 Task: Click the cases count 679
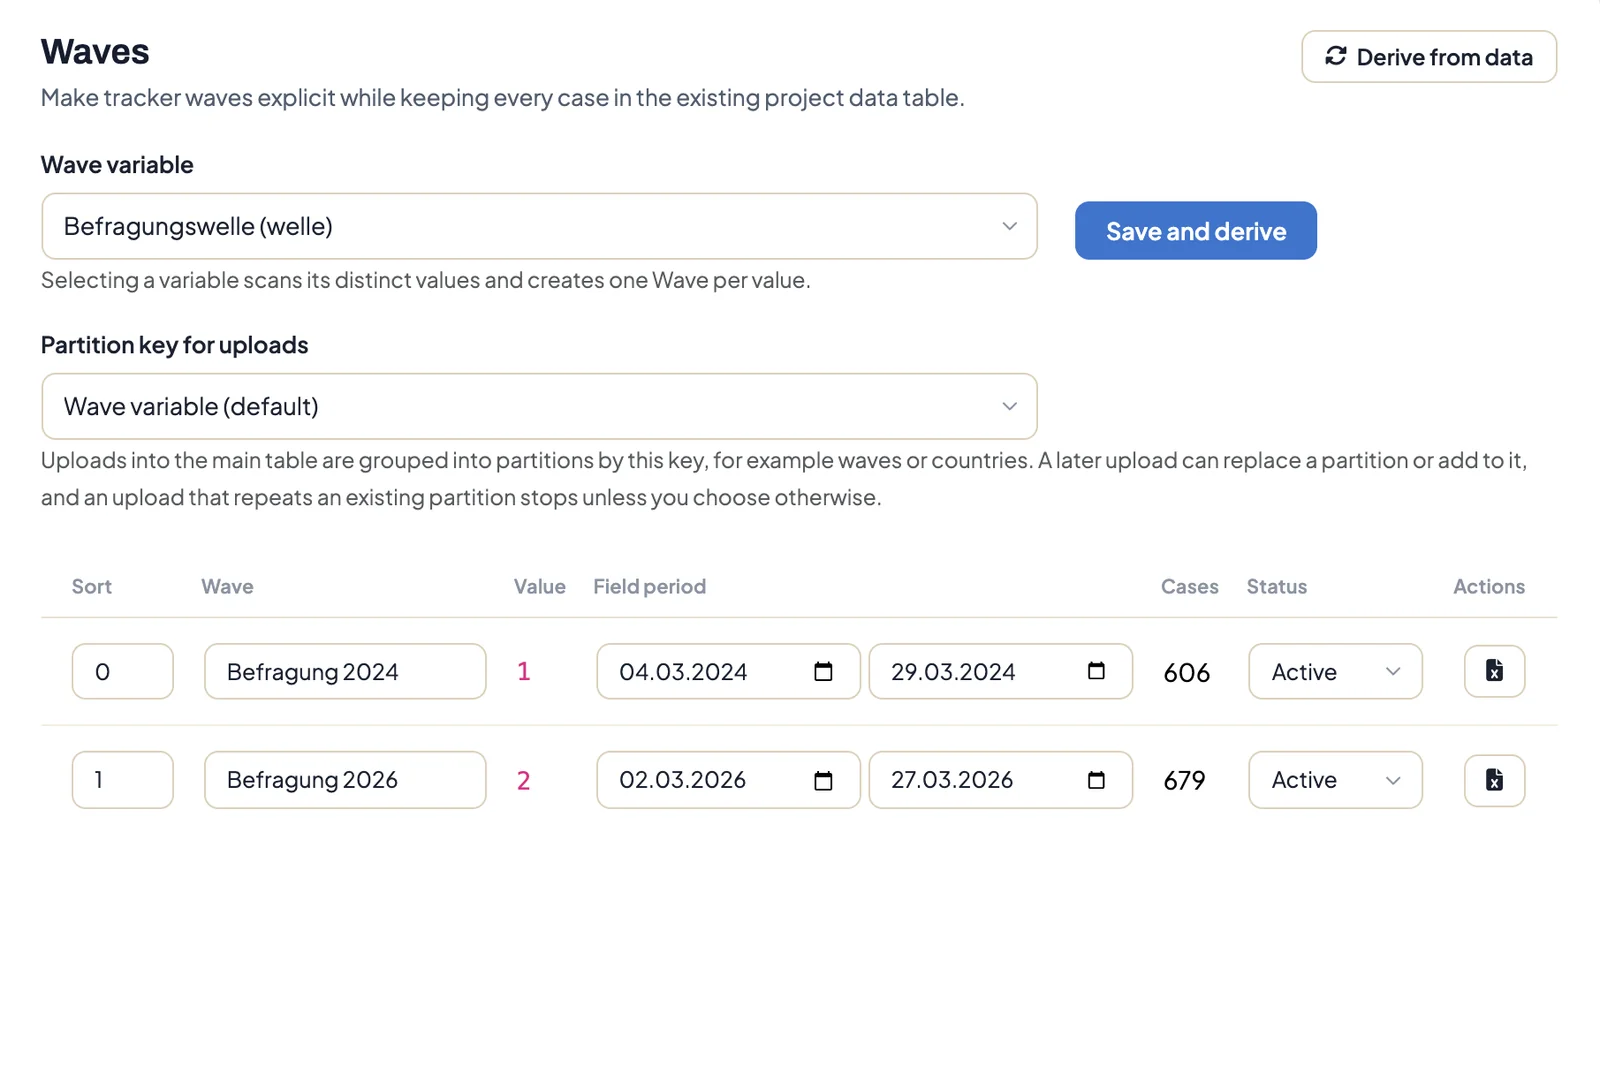(x=1185, y=781)
